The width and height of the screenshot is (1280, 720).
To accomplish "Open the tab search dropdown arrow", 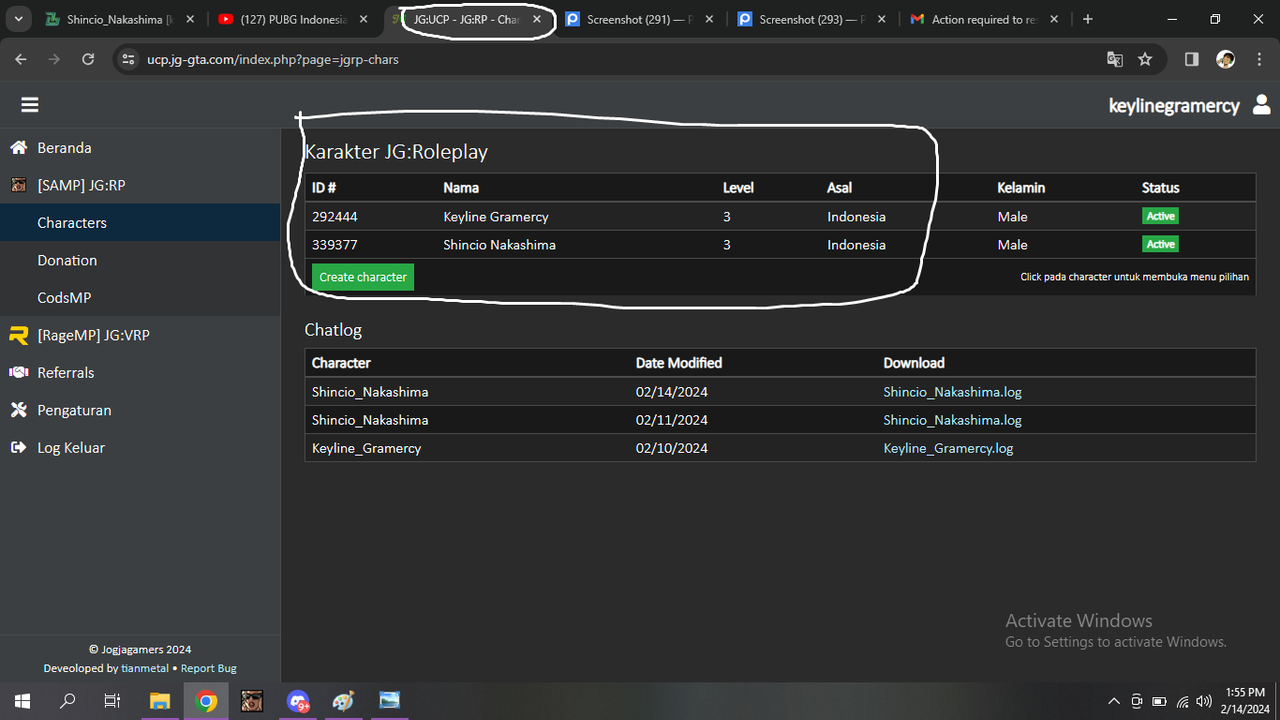I will pos(18,19).
